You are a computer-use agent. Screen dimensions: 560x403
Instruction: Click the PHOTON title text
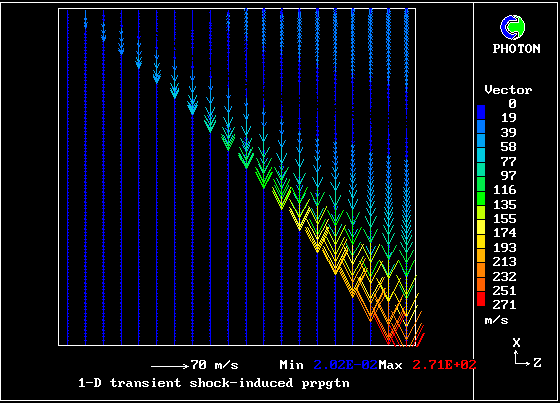[x=516, y=49]
